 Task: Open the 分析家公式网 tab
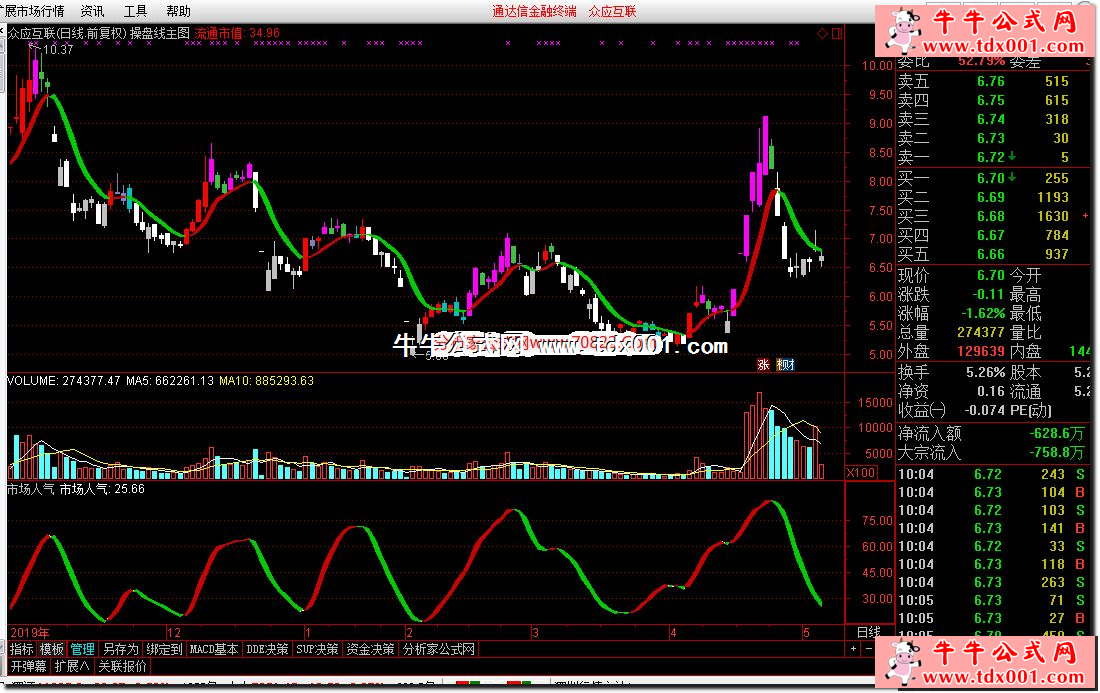439,650
